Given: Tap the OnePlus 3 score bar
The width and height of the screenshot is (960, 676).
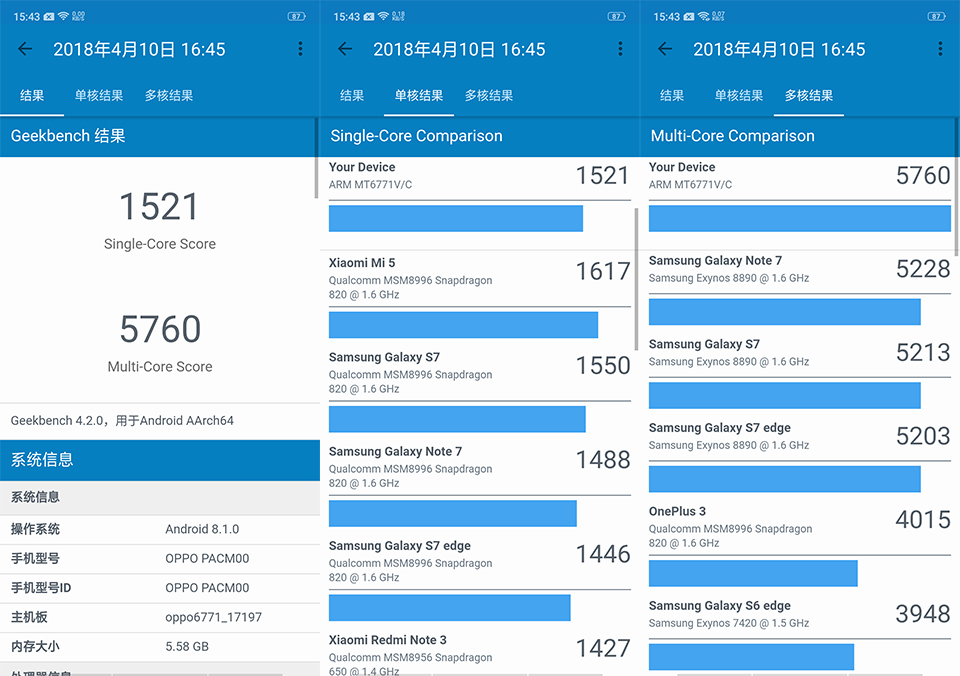Looking at the screenshot, I should tap(753, 573).
